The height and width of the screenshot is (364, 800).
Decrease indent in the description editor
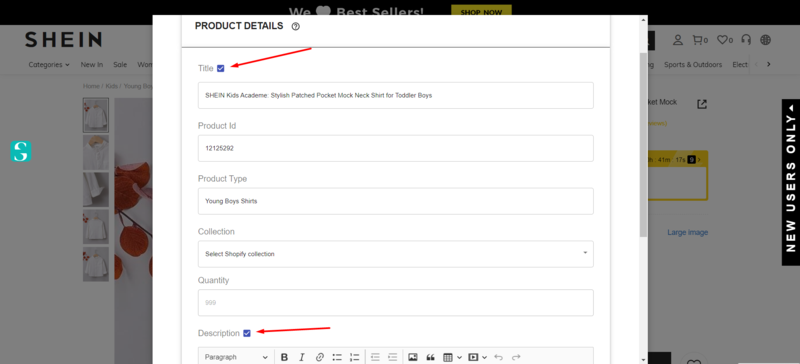375,357
